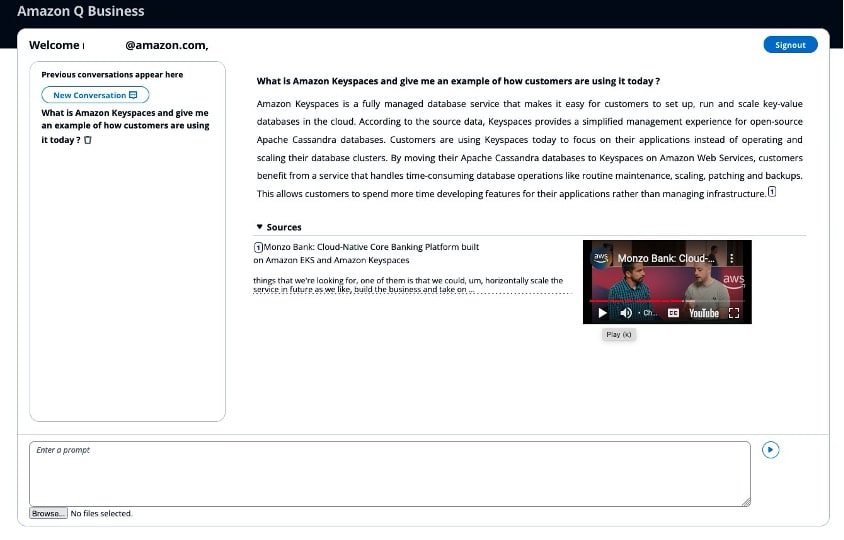
Task: Open the video's three-dot options menu
Action: (x=732, y=258)
